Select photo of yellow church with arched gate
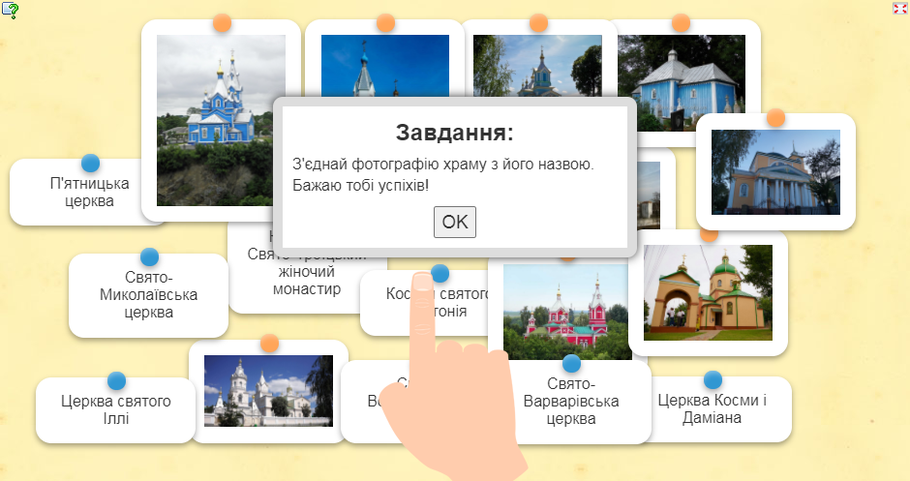This screenshot has height=481, width=910. 708,292
